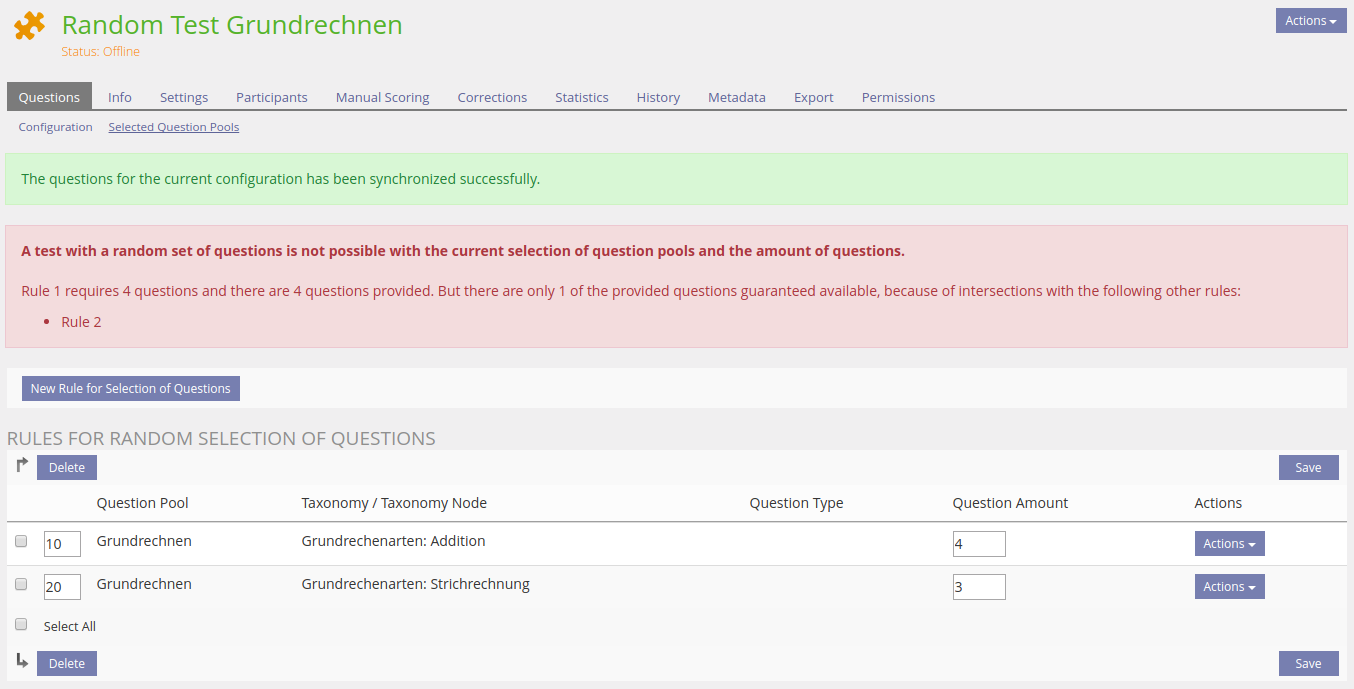Open the Manual Scoring tab

click(x=382, y=97)
